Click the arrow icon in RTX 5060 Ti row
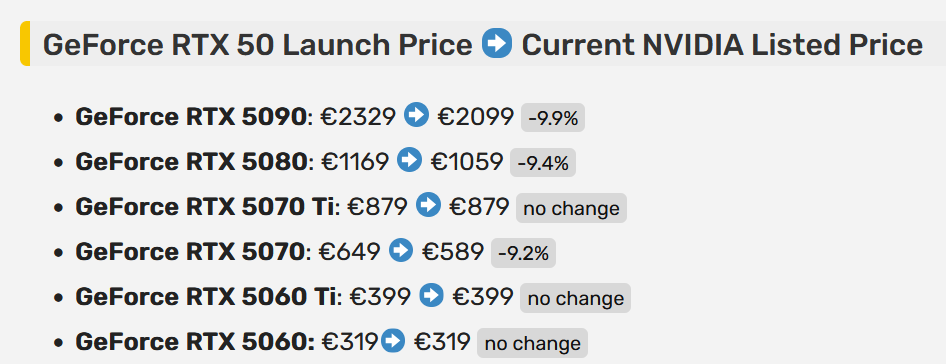The height and width of the screenshot is (364, 946). click(x=431, y=295)
